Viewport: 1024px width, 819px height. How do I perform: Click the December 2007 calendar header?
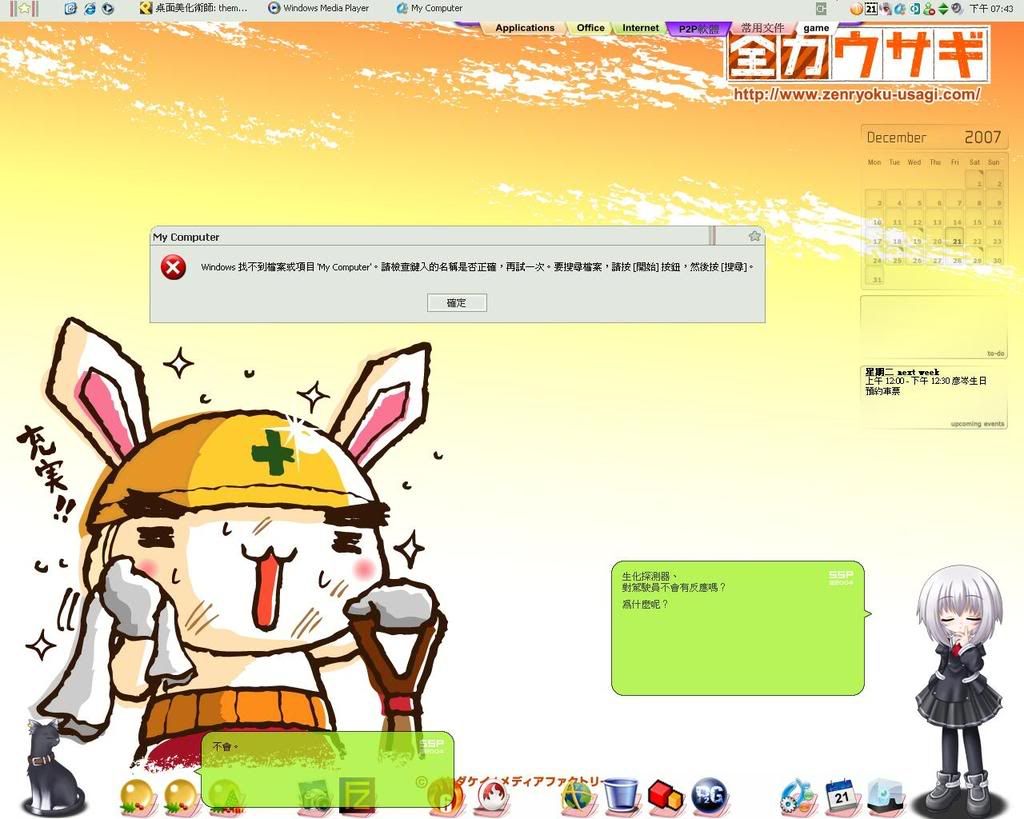933,137
